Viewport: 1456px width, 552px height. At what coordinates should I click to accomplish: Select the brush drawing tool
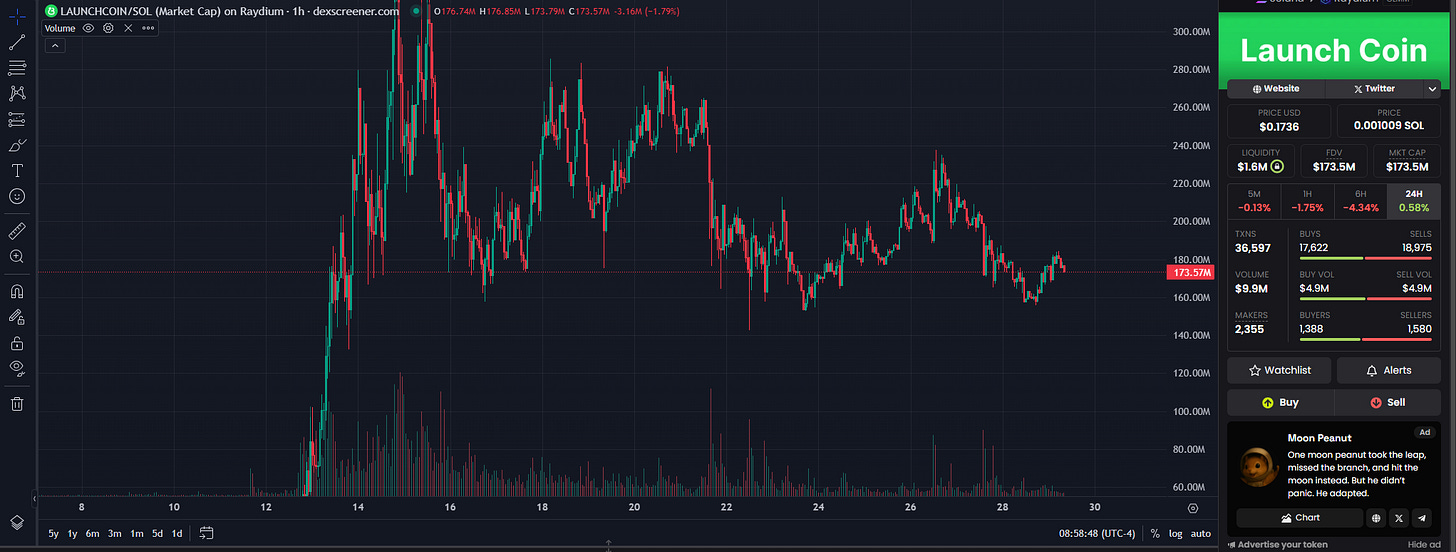(x=17, y=146)
